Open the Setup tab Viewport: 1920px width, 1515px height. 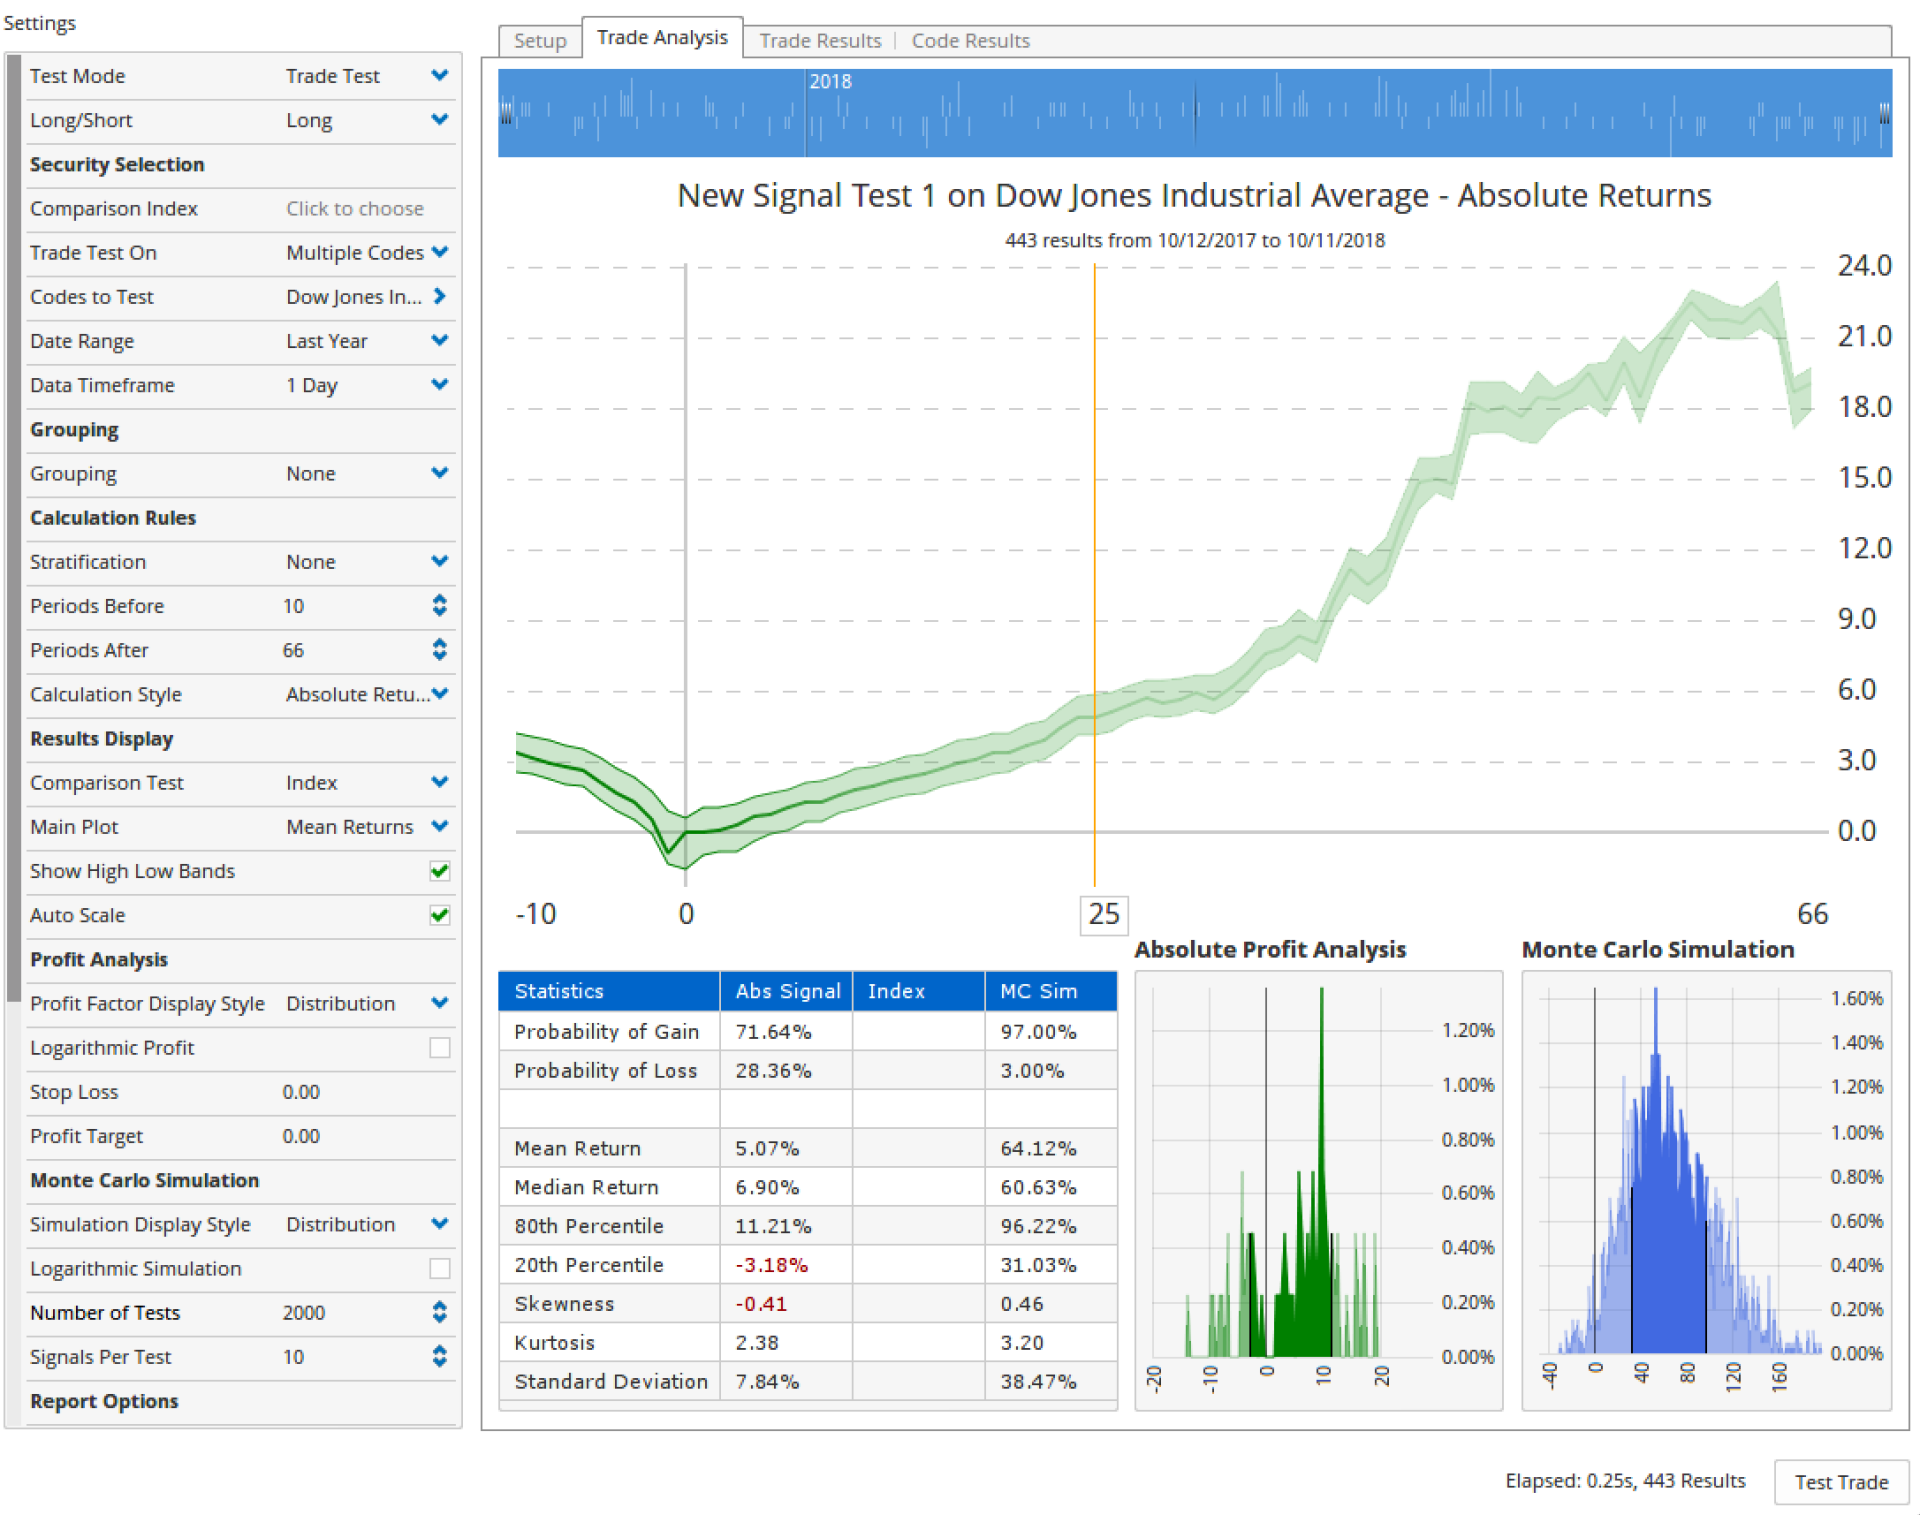[540, 40]
